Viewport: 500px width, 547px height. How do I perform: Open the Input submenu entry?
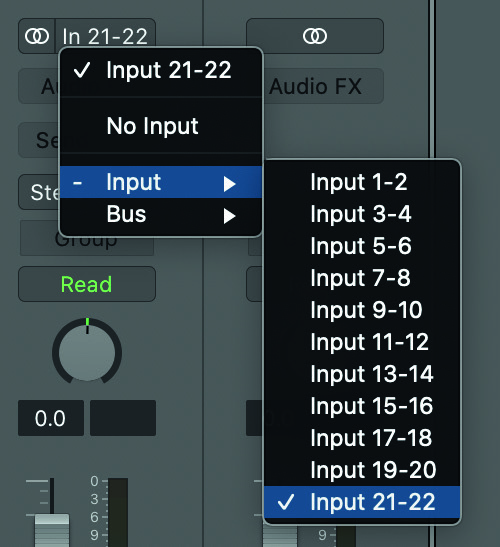point(161,182)
